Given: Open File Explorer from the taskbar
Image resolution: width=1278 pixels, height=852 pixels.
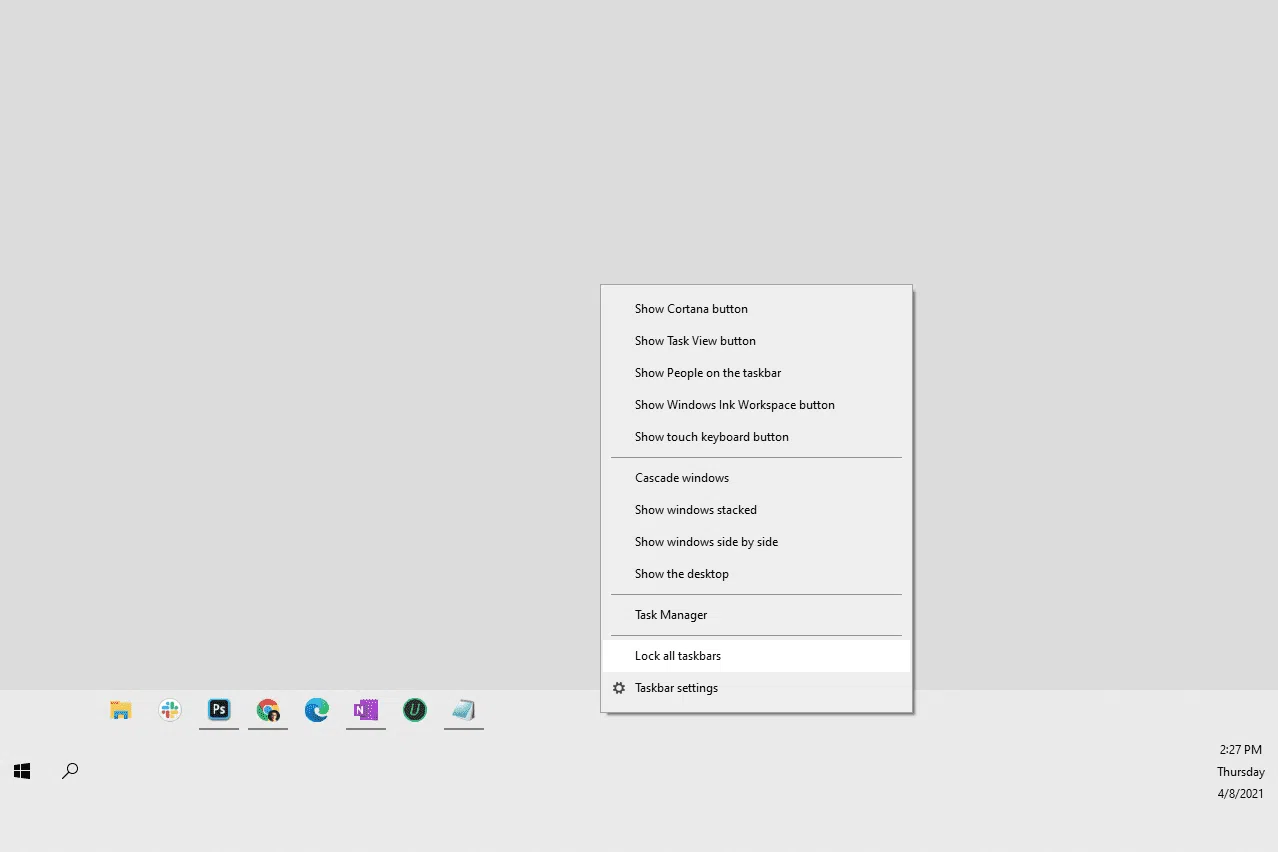Looking at the screenshot, I should 121,711.
